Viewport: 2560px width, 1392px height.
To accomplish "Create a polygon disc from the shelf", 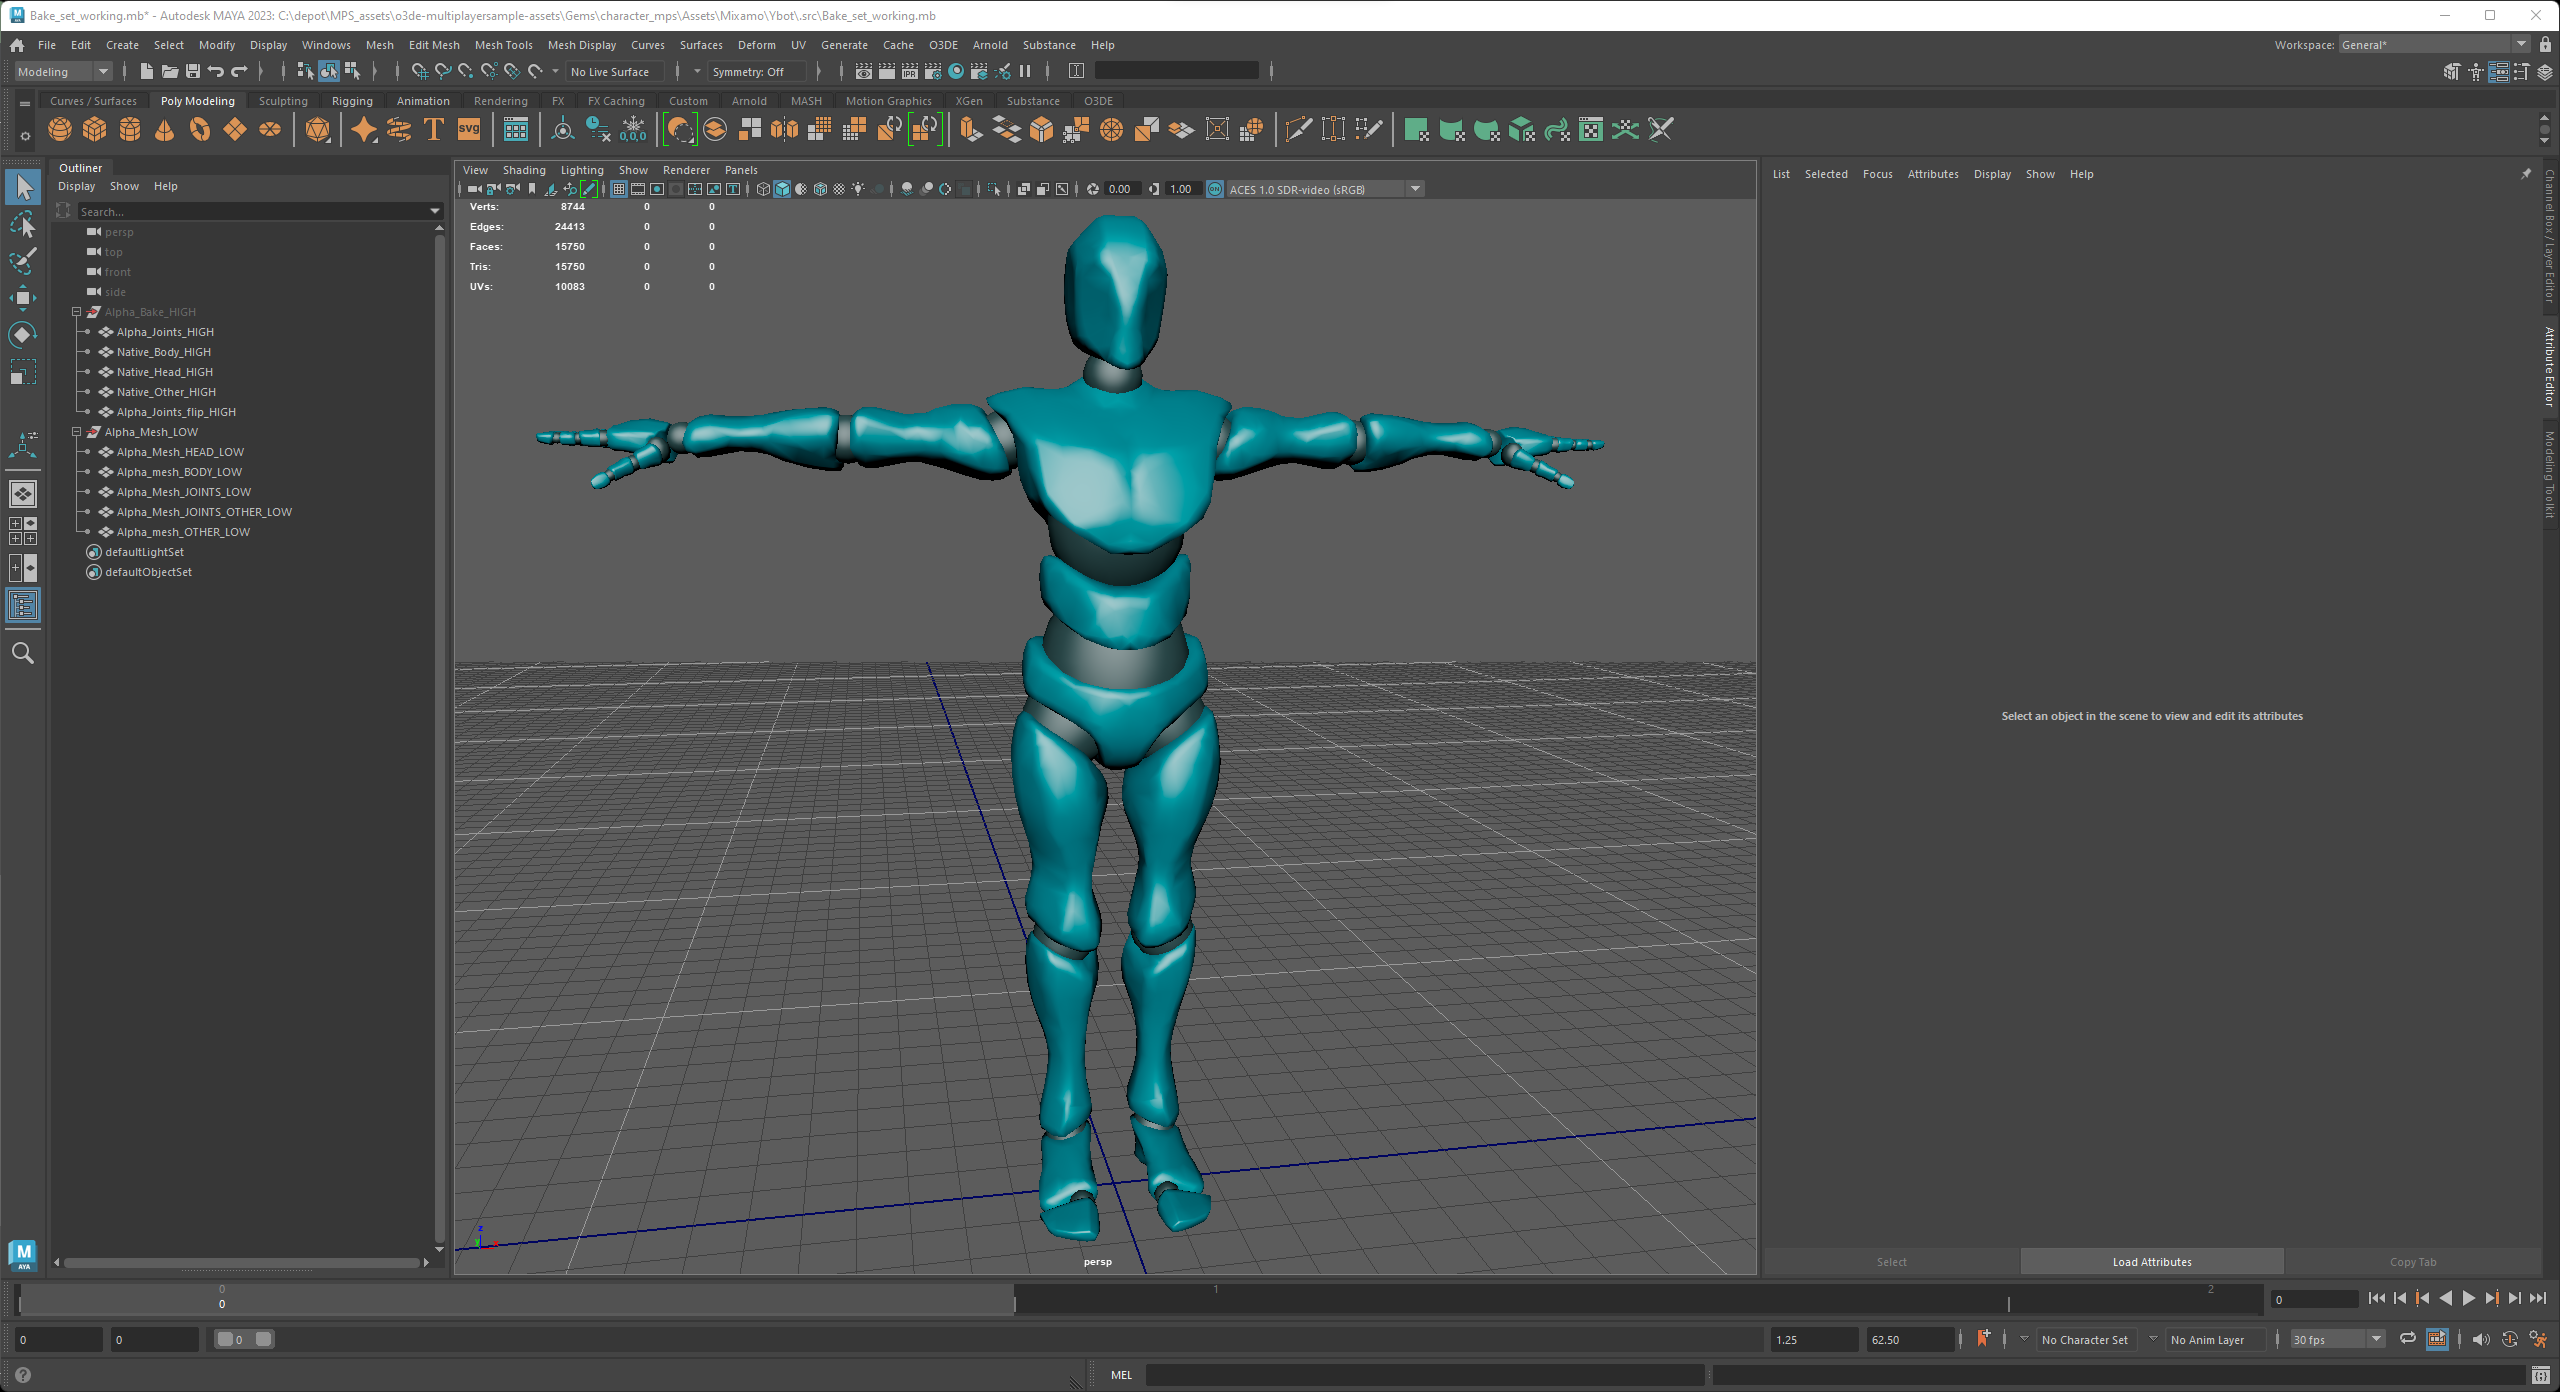I will [270, 130].
